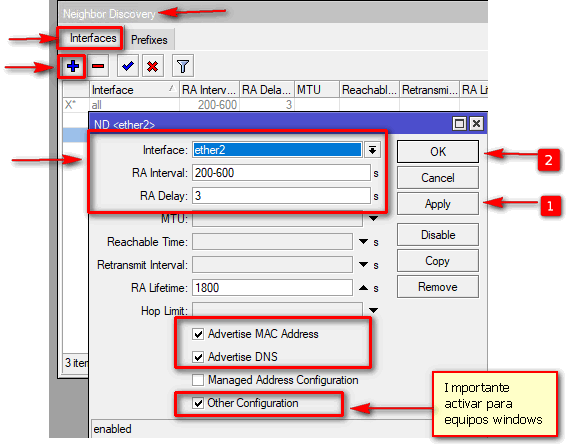
Task: Enable Managed Address Configuration checkbox
Action: coord(198,380)
